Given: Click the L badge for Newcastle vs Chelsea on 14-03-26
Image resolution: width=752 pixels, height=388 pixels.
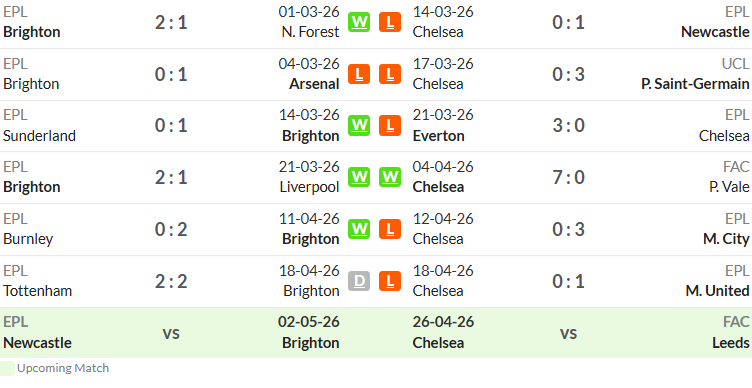Looking at the screenshot, I should [x=390, y=22].
